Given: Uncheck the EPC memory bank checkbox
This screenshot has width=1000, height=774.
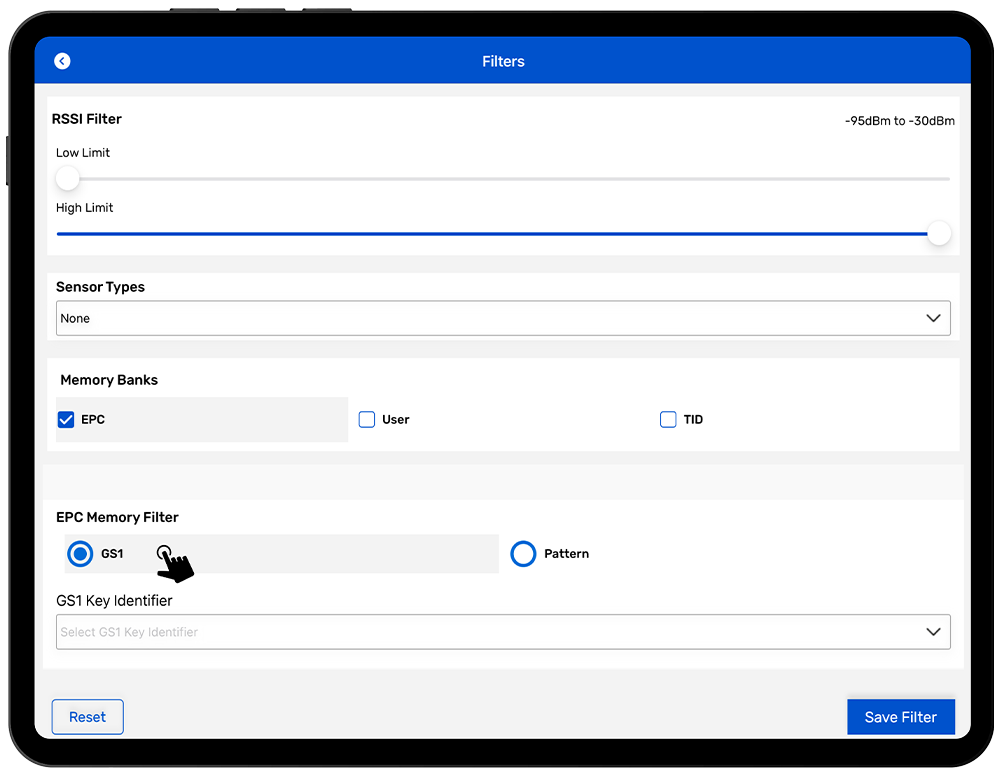Looking at the screenshot, I should coord(66,420).
